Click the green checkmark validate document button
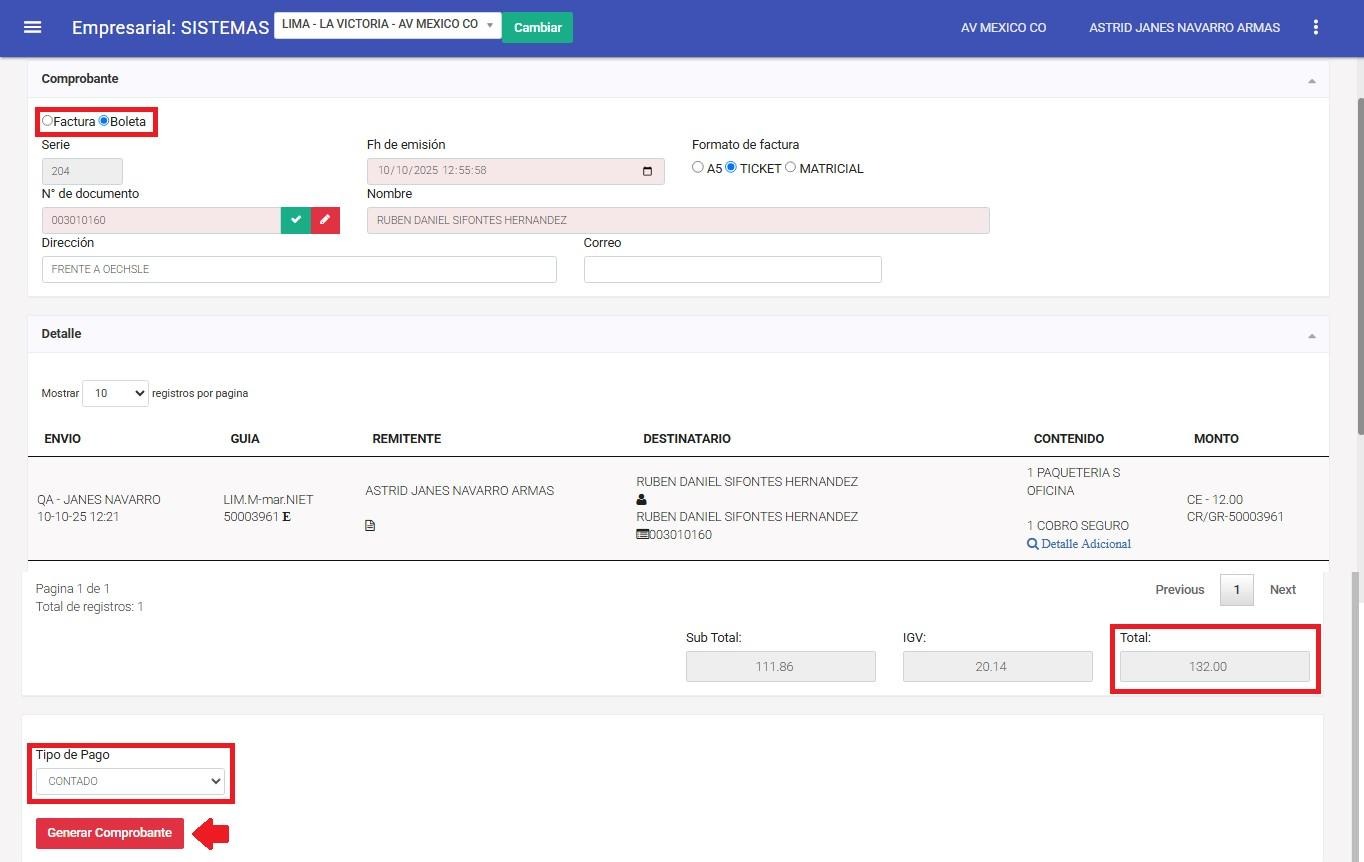 (296, 220)
